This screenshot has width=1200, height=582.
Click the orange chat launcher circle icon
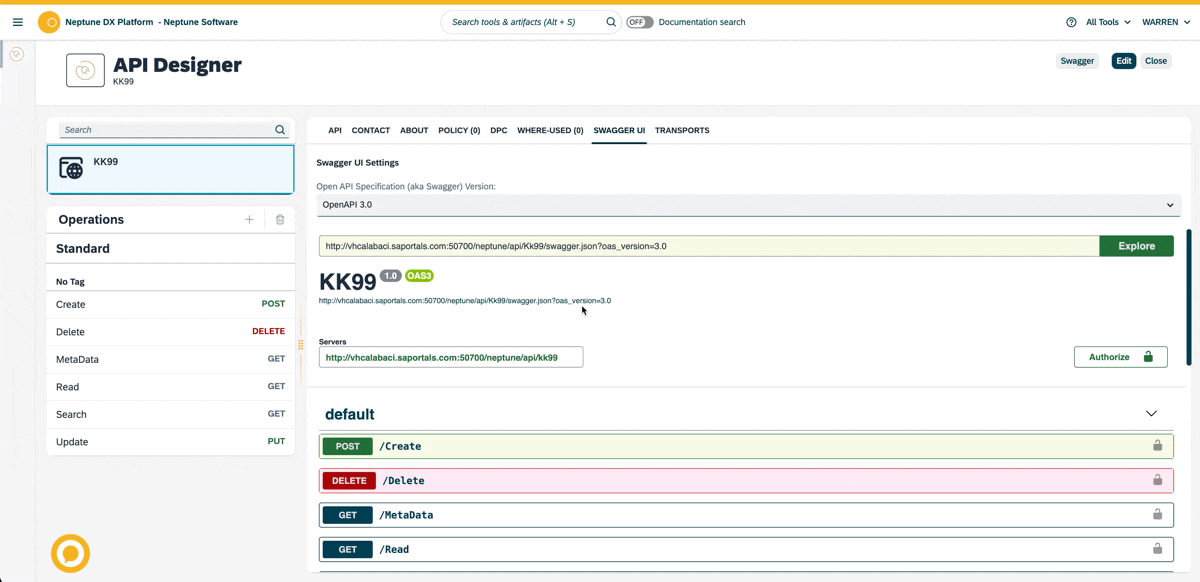pyautogui.click(x=70, y=553)
